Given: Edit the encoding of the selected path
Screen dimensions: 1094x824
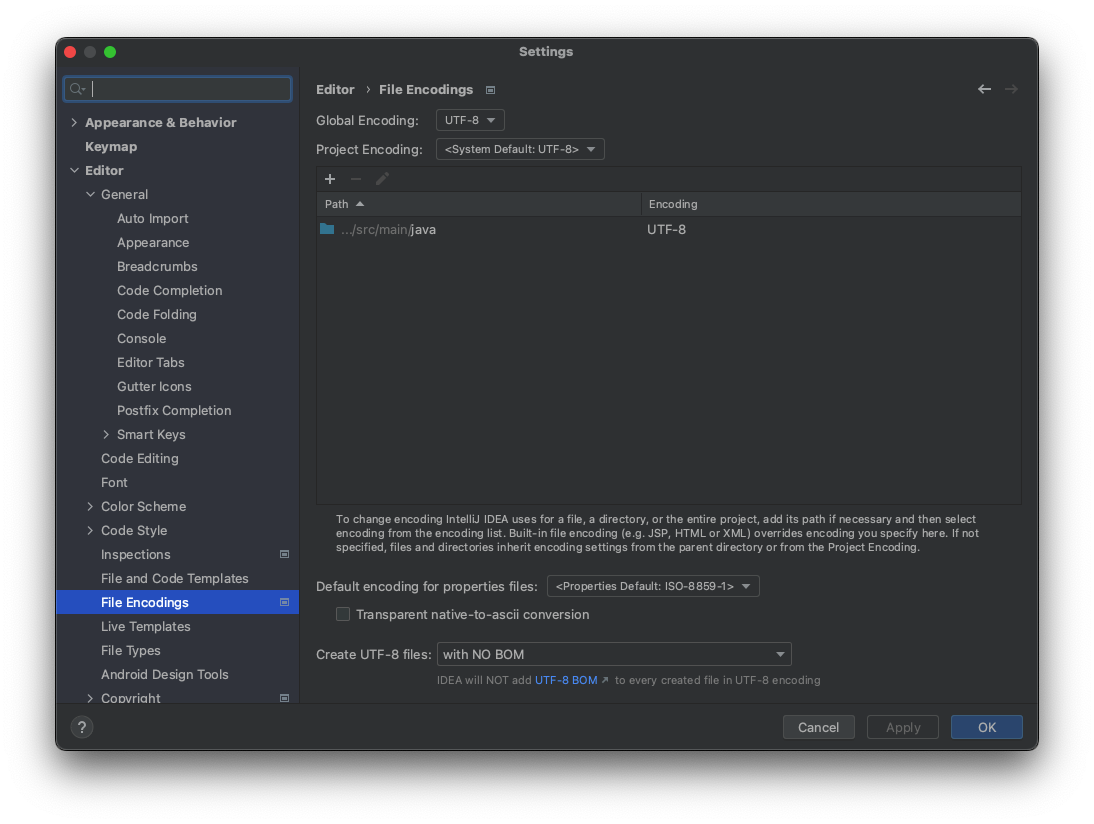Looking at the screenshot, I should (382, 179).
